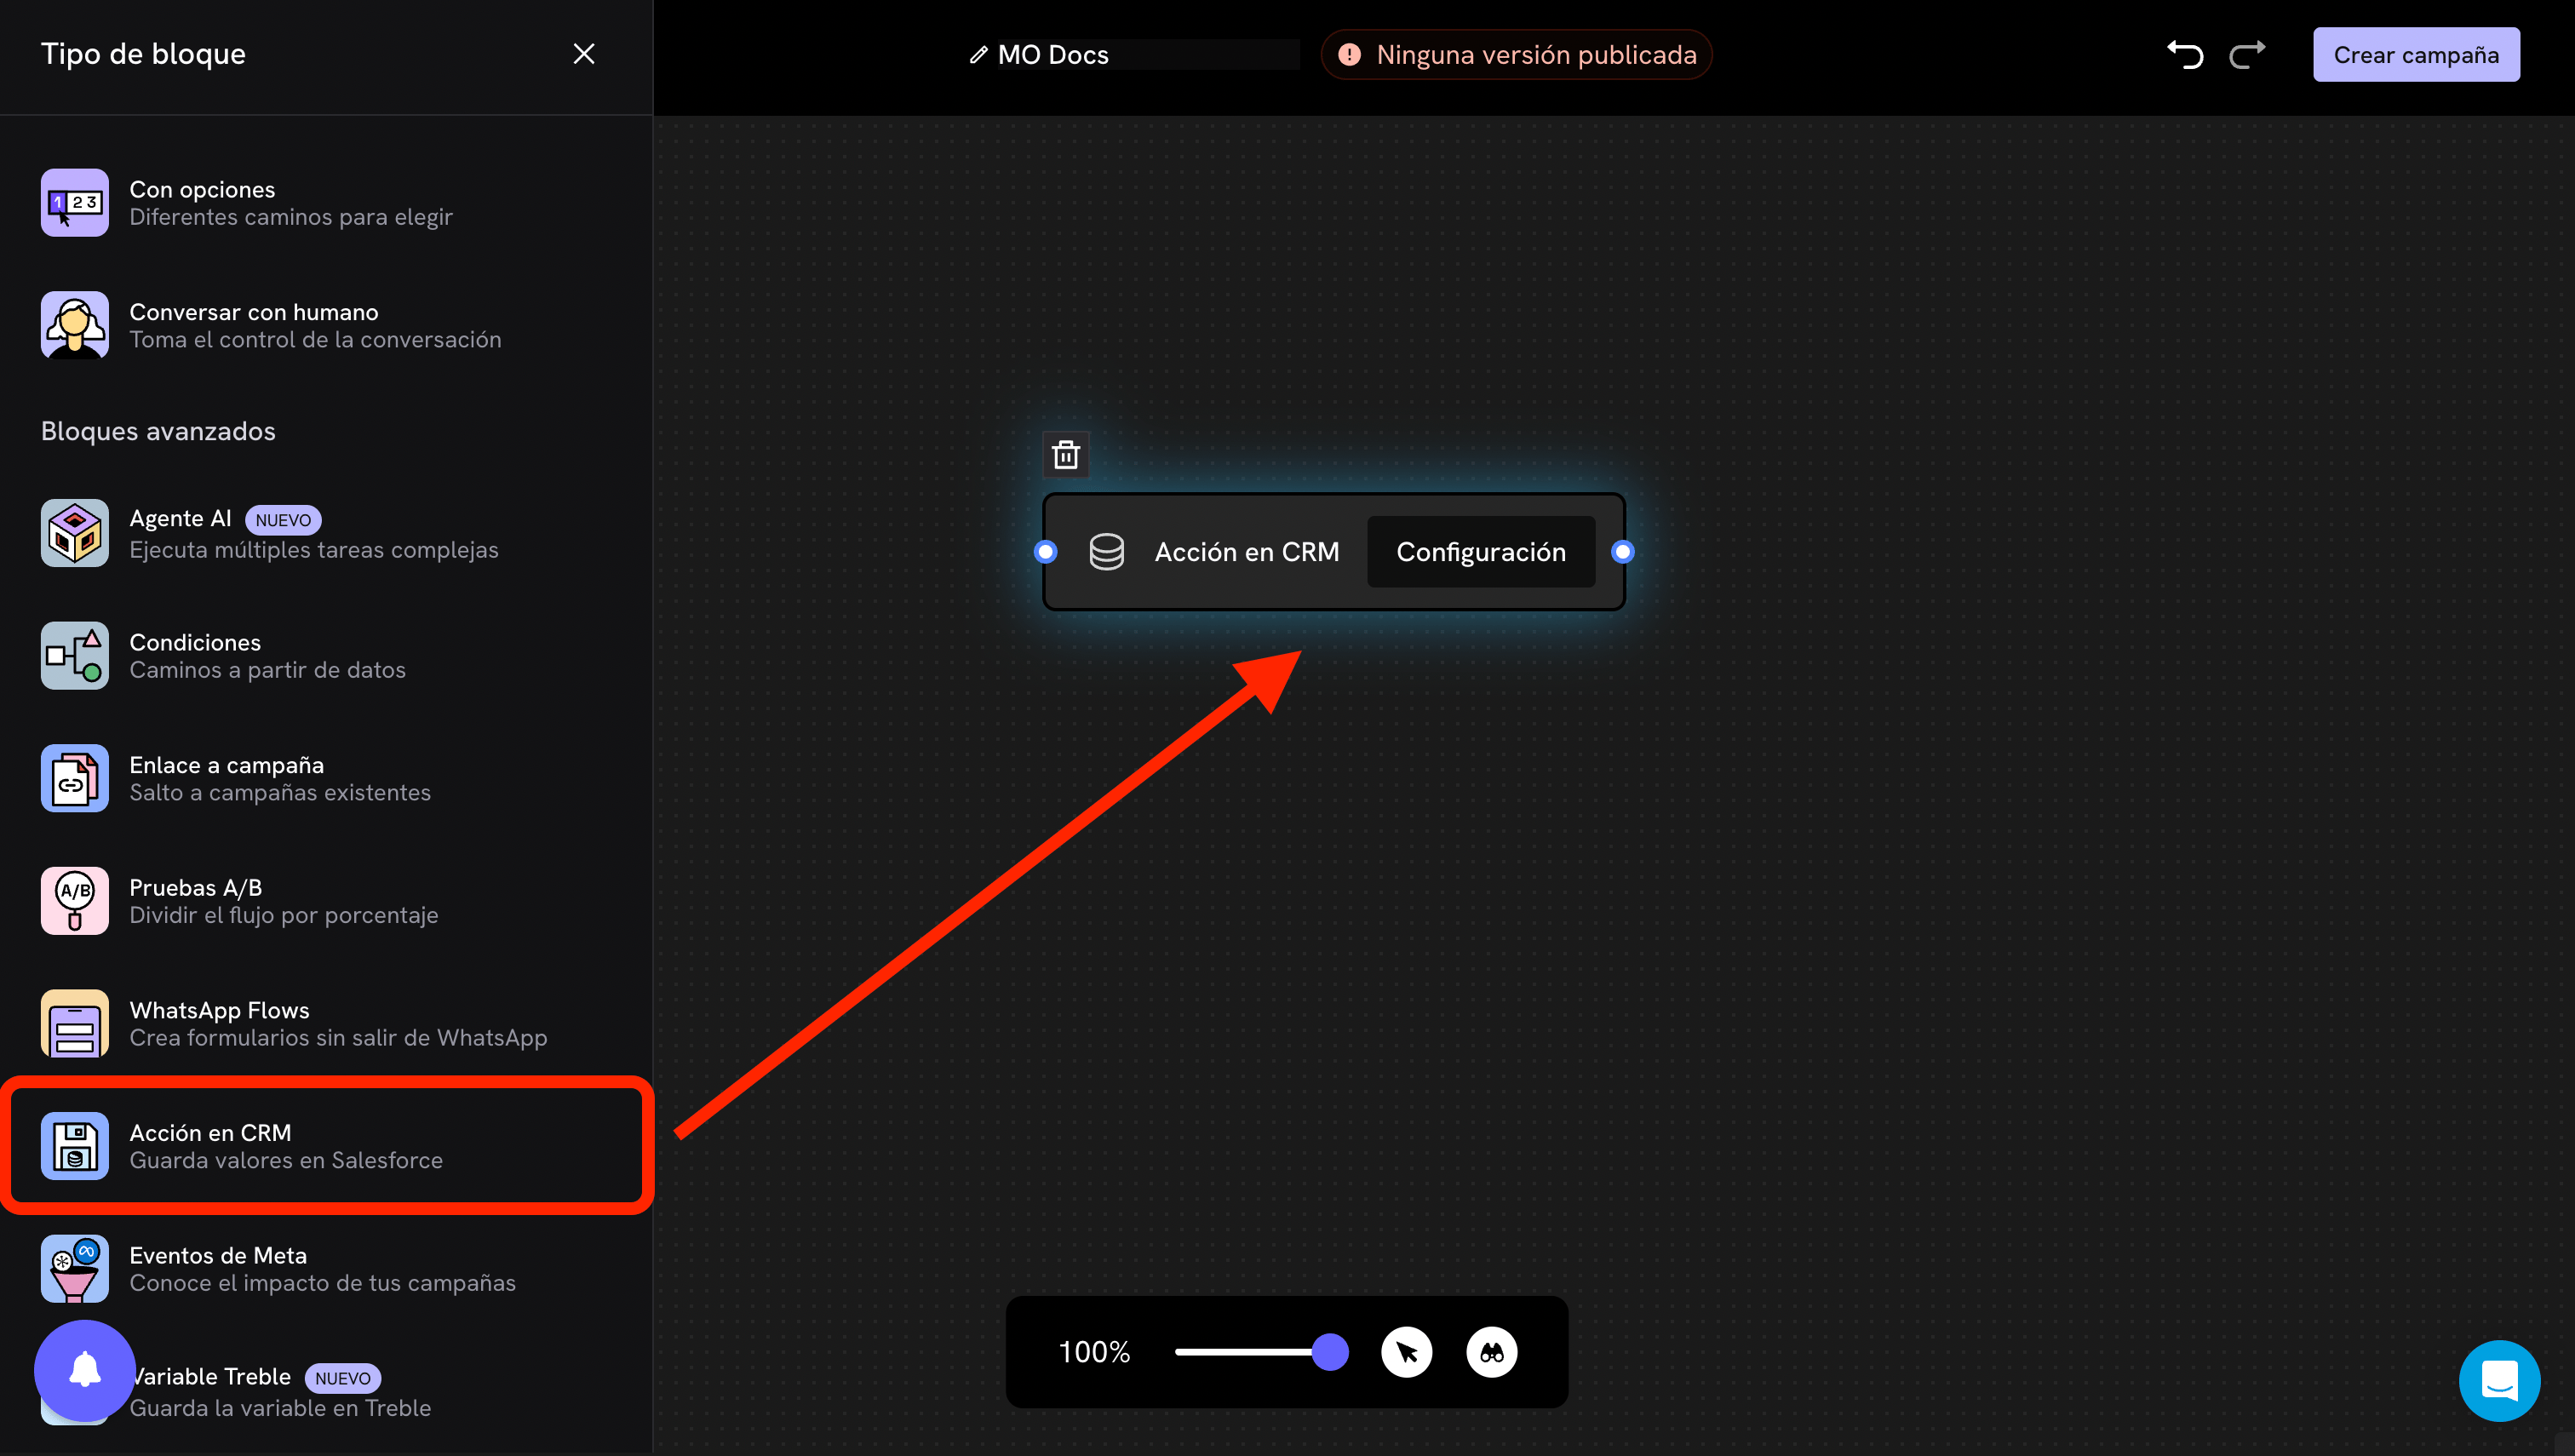Redo the last change
This screenshot has height=1456, width=2575.
pyautogui.click(x=2247, y=55)
